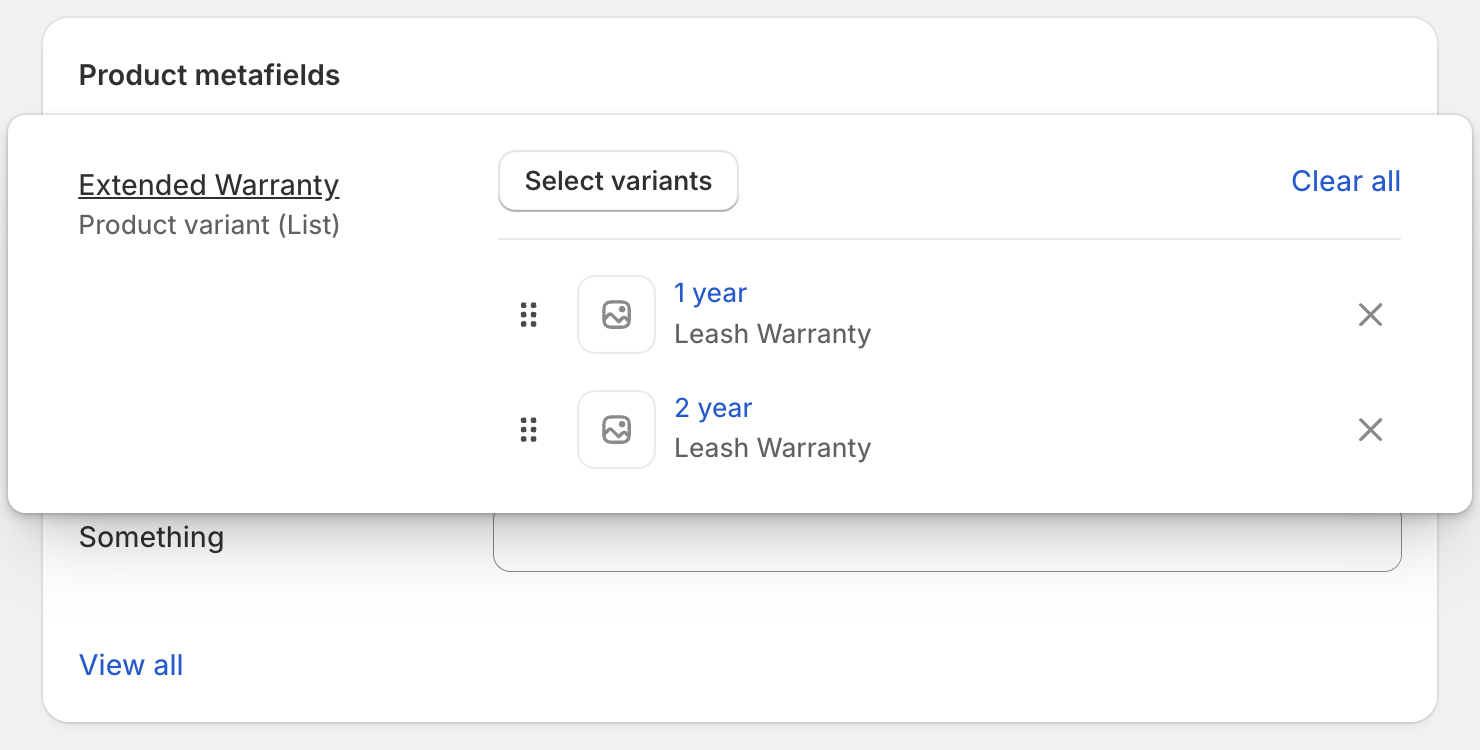Image resolution: width=1480 pixels, height=750 pixels.
Task: Remove the 2 year variant with X
Action: point(1370,430)
